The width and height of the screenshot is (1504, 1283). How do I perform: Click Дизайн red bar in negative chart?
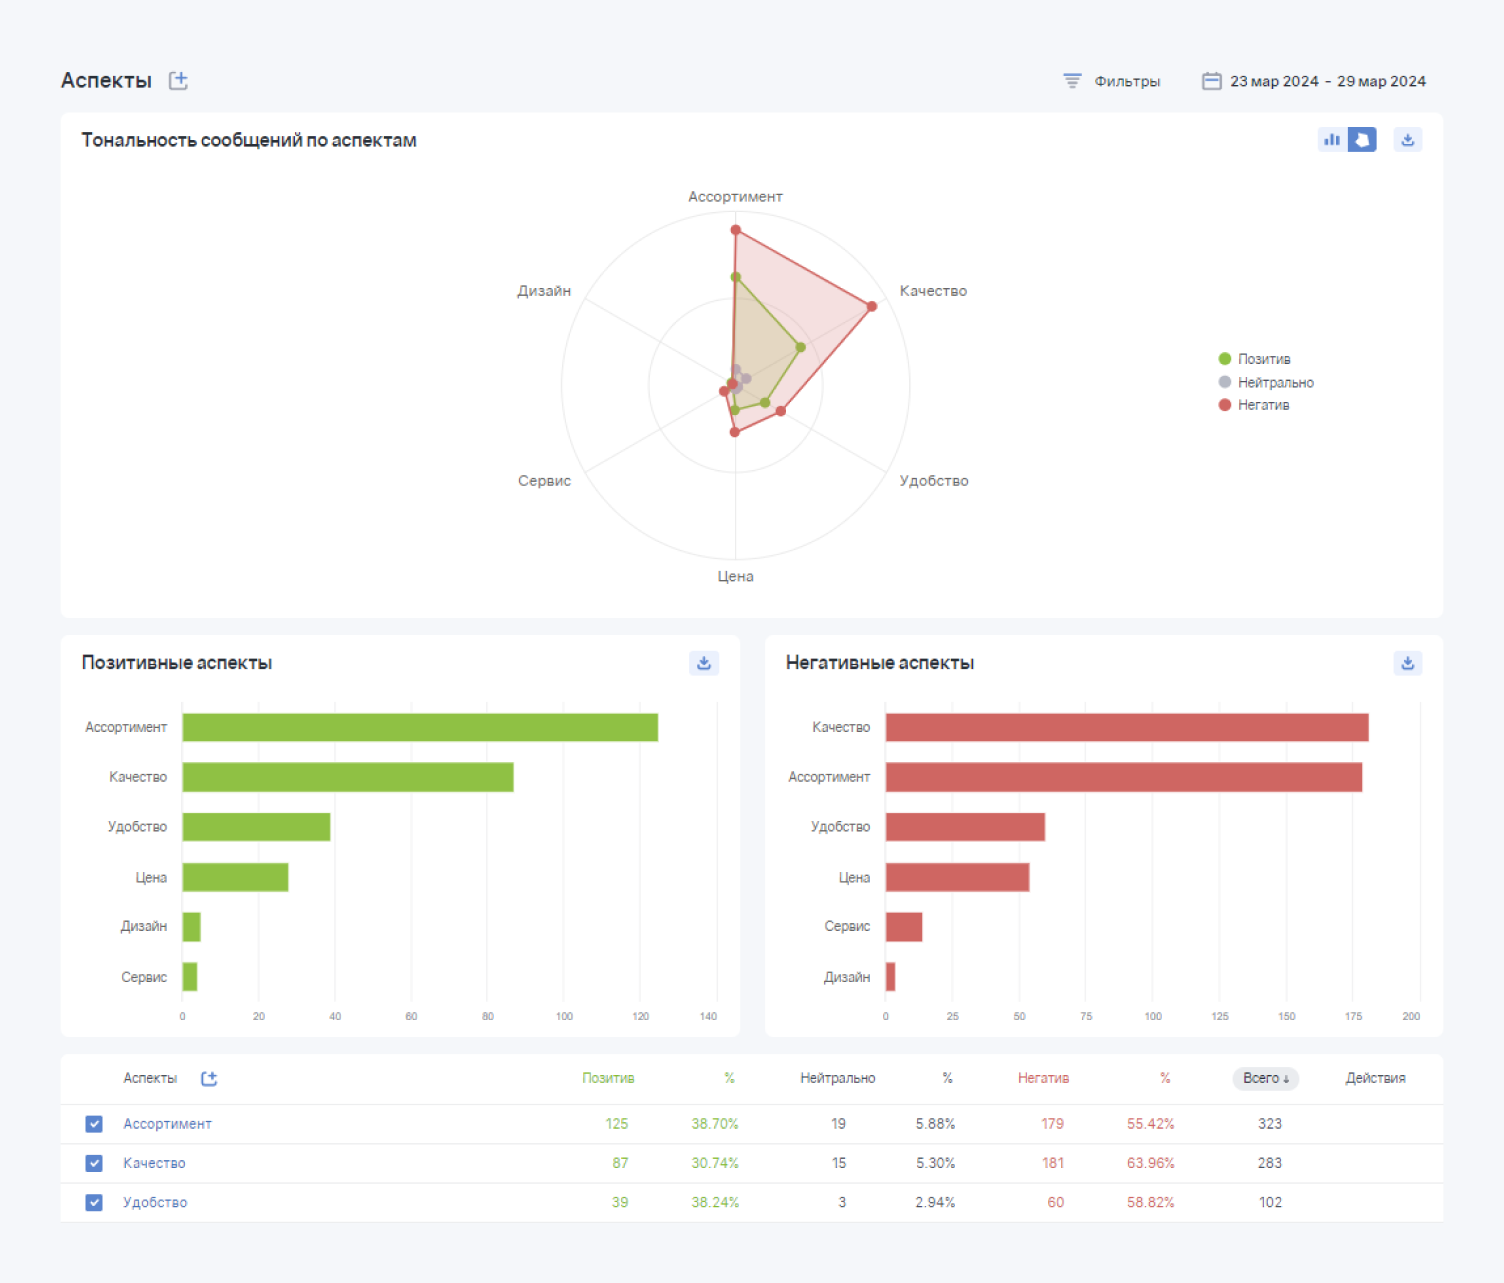[x=890, y=977]
